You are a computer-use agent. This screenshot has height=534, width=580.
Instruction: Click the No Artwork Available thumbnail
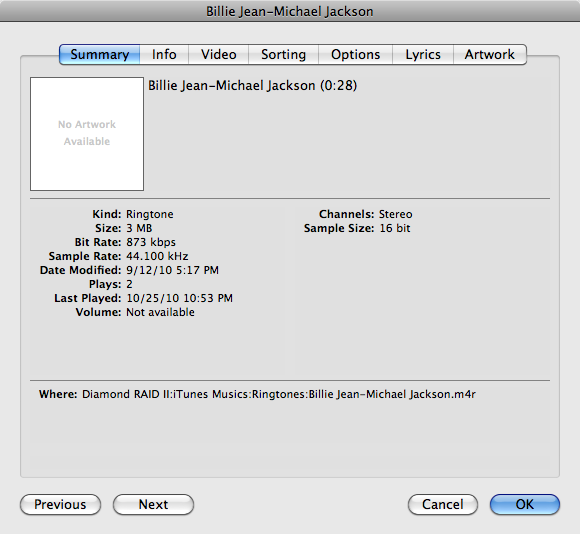point(87,134)
